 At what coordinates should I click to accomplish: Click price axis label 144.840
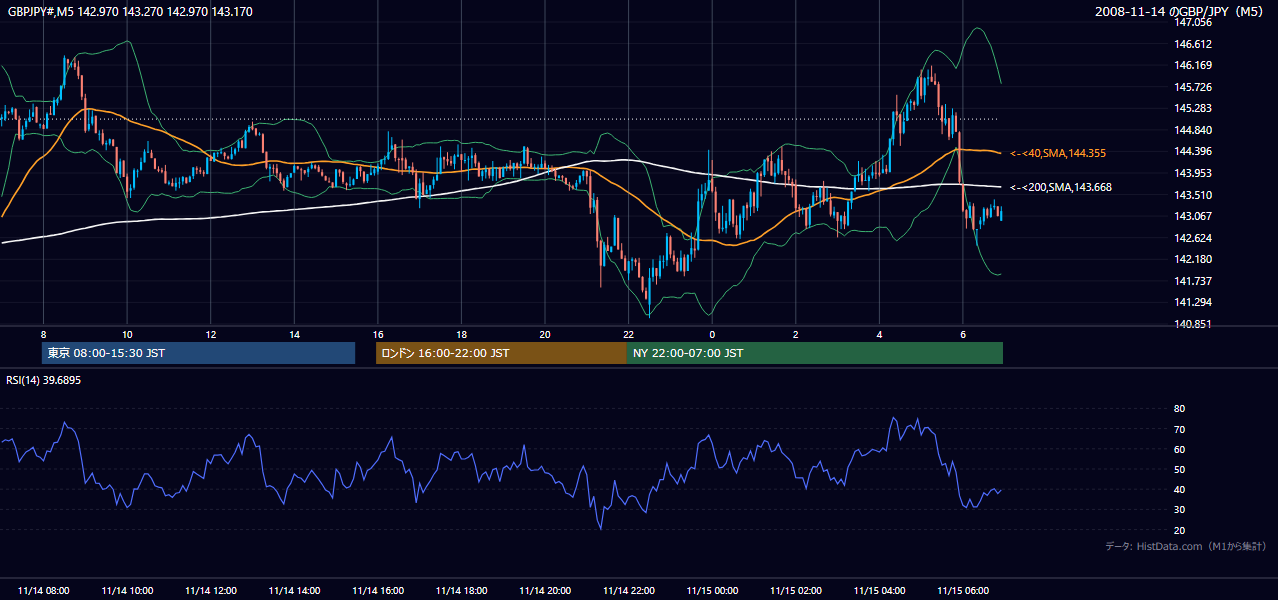point(1194,130)
